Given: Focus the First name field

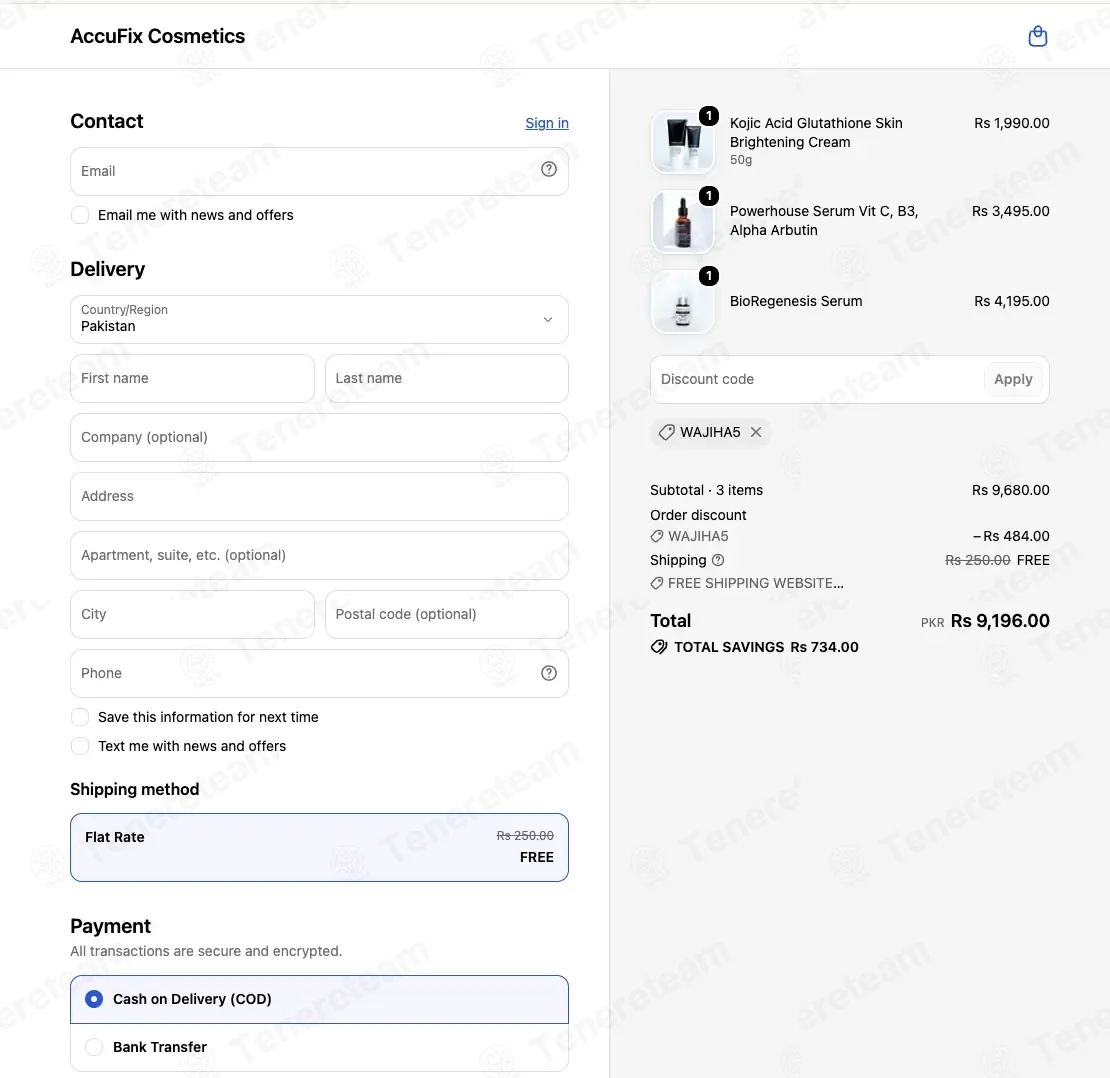Looking at the screenshot, I should (193, 379).
